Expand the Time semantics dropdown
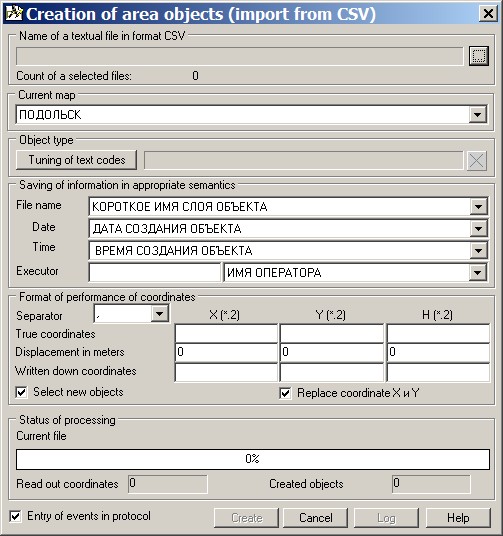This screenshot has height=536, width=503. click(478, 251)
